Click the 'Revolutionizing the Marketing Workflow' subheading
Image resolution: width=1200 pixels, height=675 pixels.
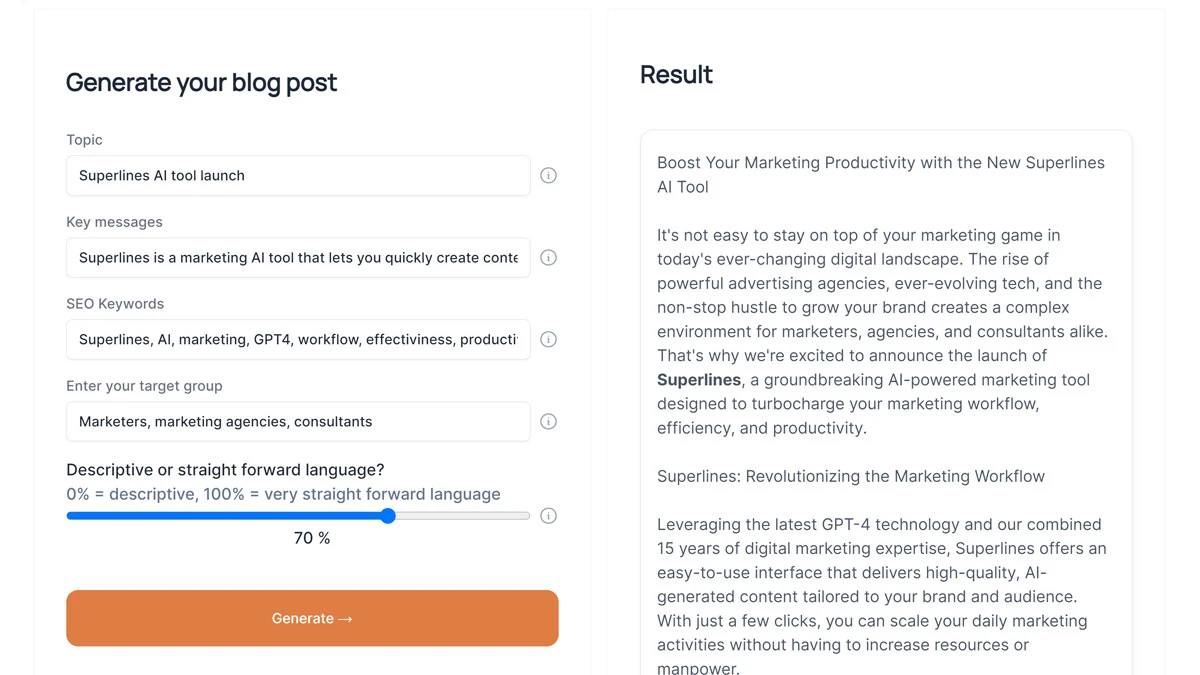coord(851,476)
